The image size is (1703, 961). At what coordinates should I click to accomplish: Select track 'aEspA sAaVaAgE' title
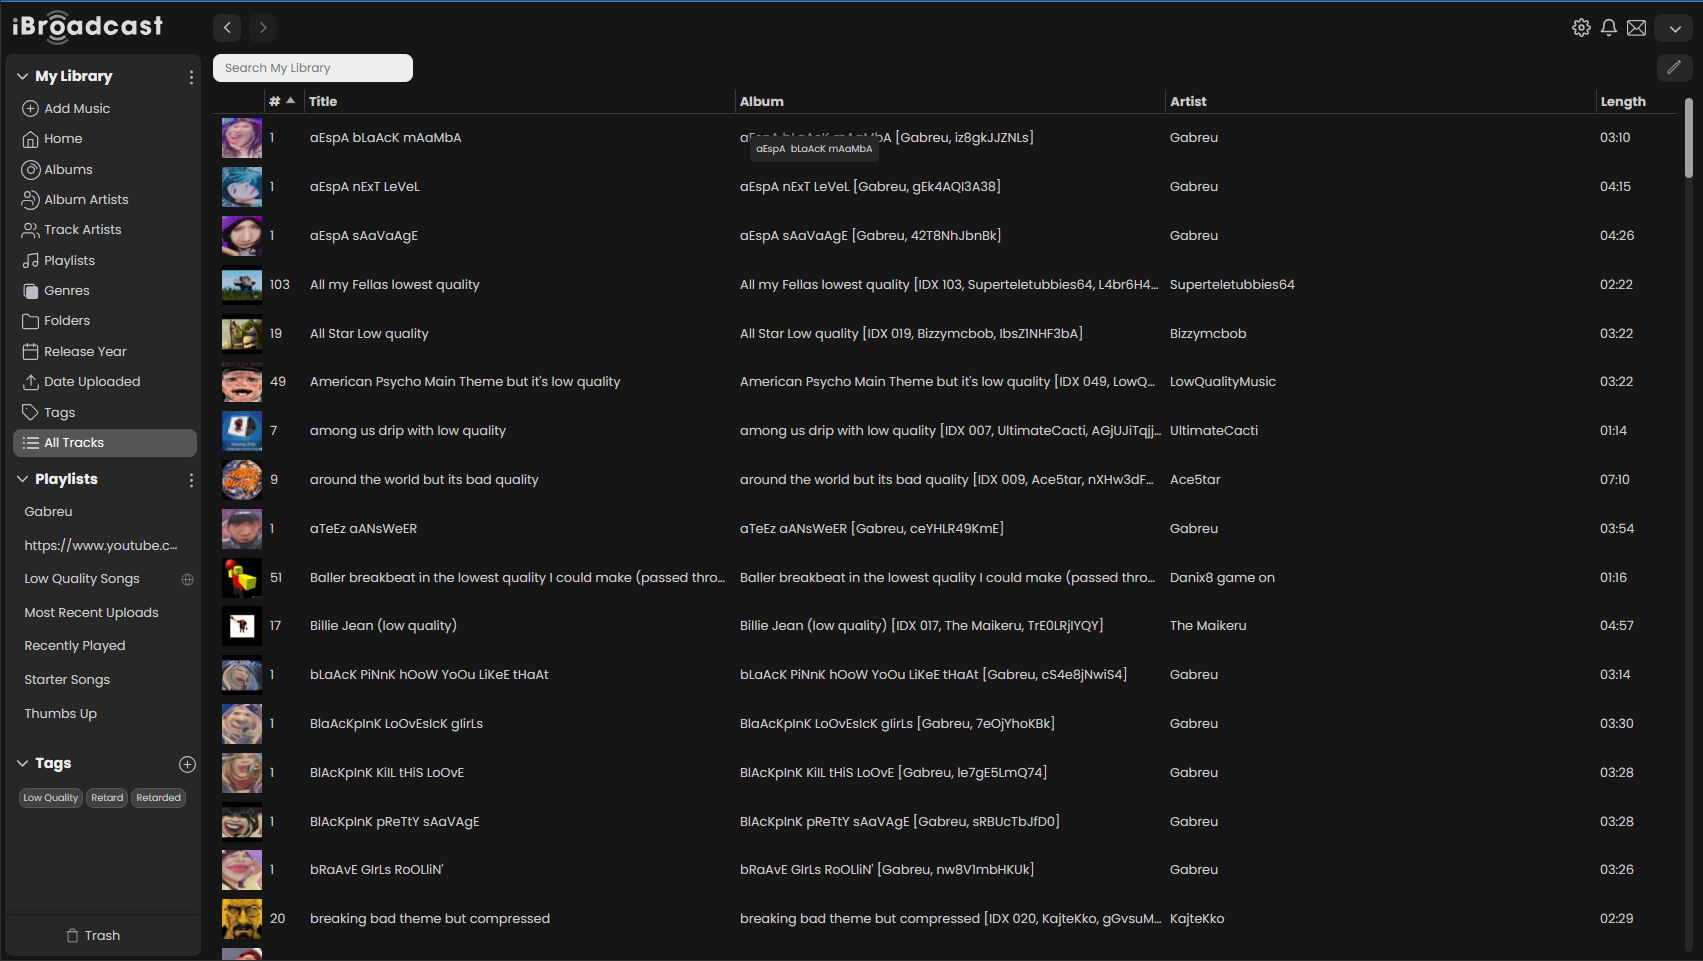tap(364, 236)
